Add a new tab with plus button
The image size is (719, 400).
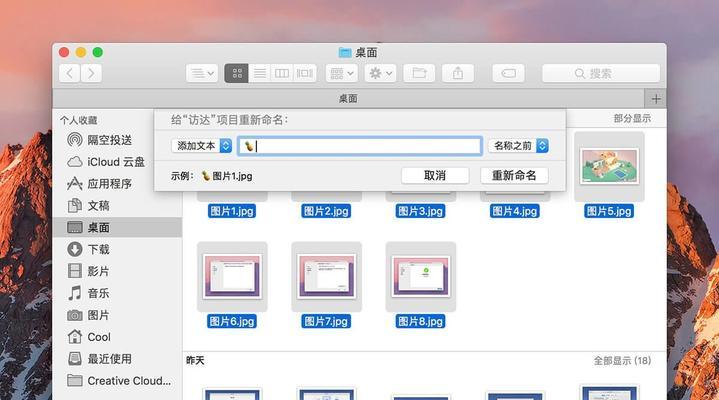click(x=656, y=99)
